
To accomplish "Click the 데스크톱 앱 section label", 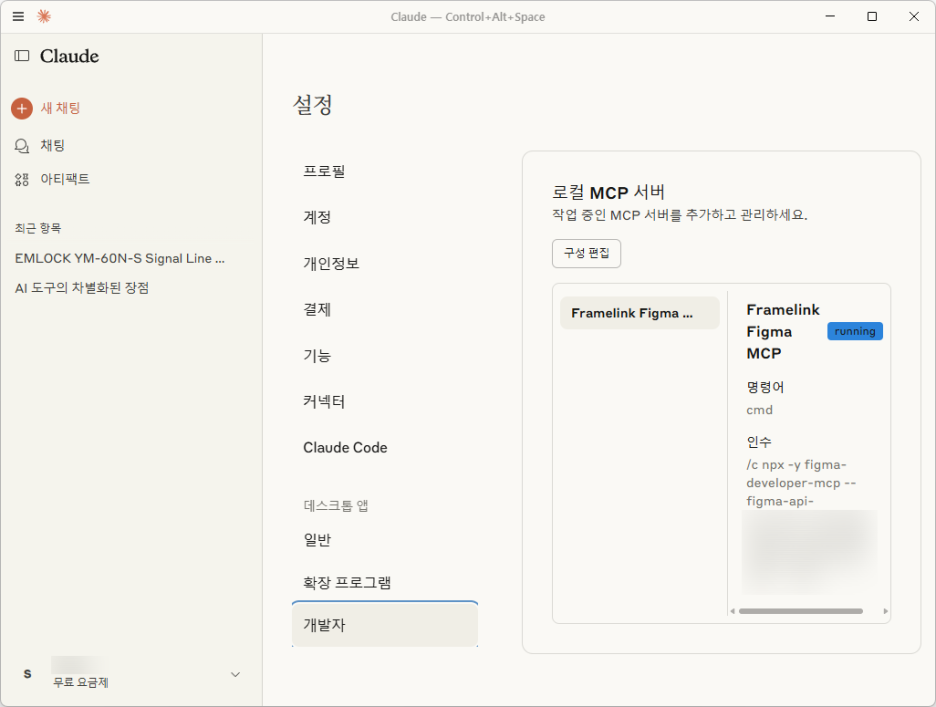I will [x=336, y=506].
